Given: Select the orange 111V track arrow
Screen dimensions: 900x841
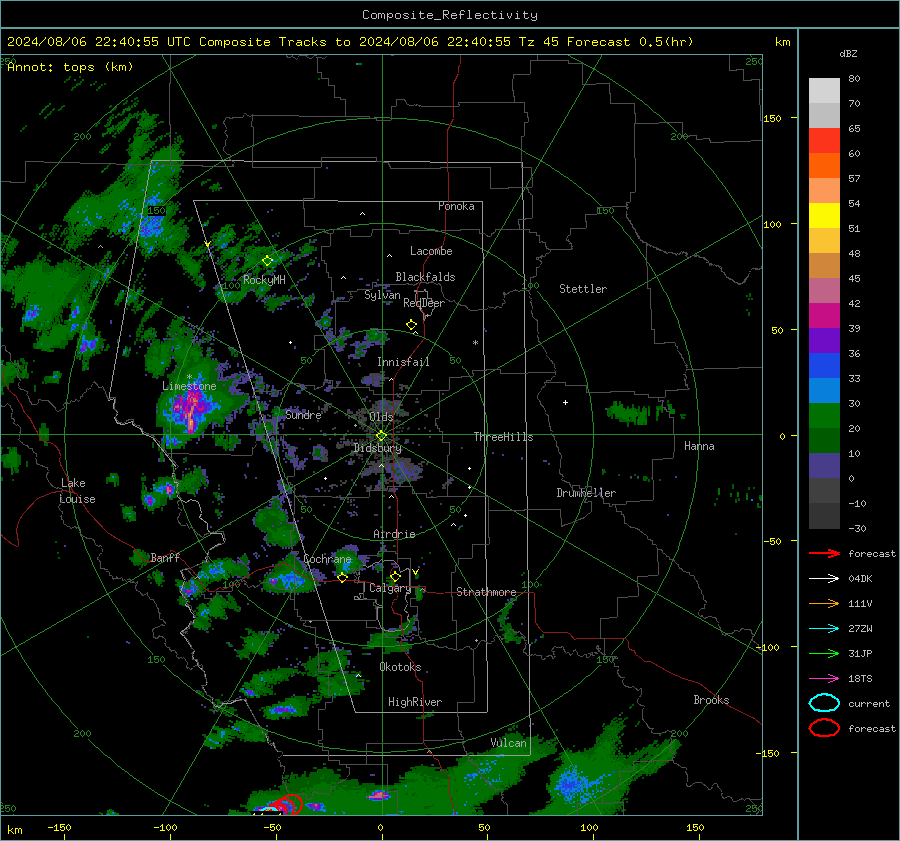Looking at the screenshot, I should pos(824,603).
